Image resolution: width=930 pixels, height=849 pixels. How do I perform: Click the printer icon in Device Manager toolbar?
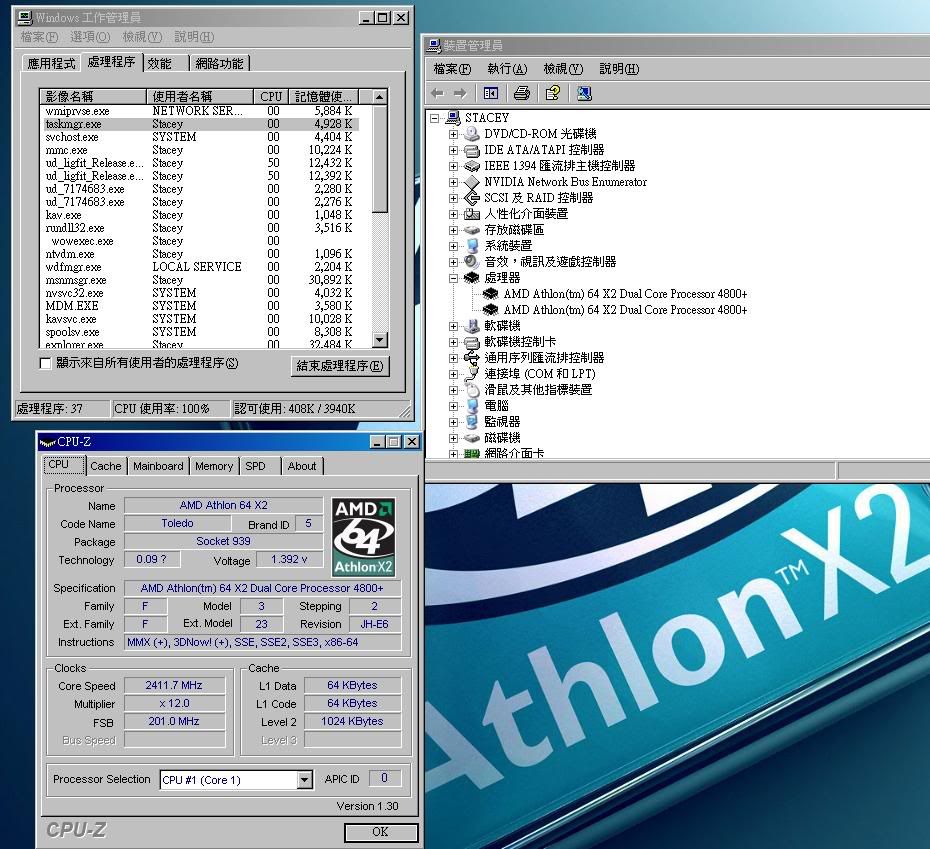[522, 93]
